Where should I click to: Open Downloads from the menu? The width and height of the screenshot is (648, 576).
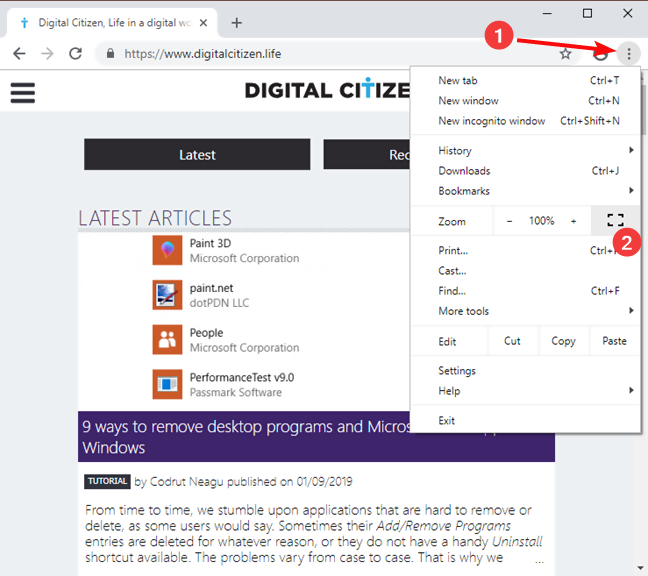(526, 171)
